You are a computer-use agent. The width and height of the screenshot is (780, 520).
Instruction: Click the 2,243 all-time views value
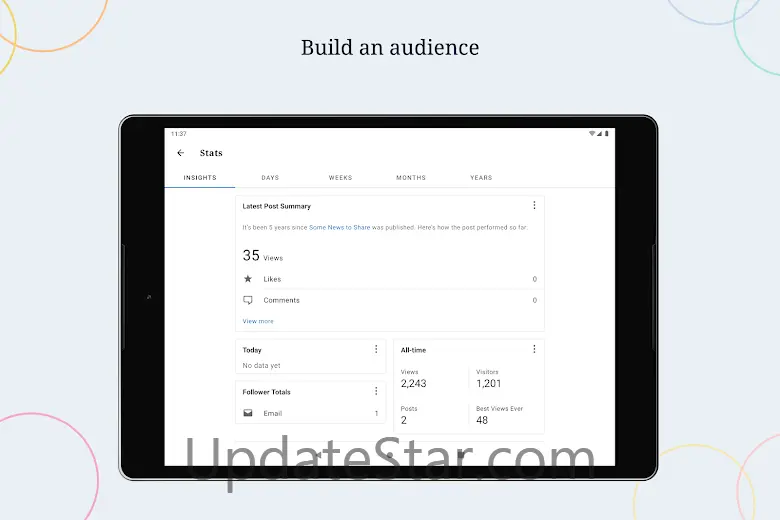413,383
